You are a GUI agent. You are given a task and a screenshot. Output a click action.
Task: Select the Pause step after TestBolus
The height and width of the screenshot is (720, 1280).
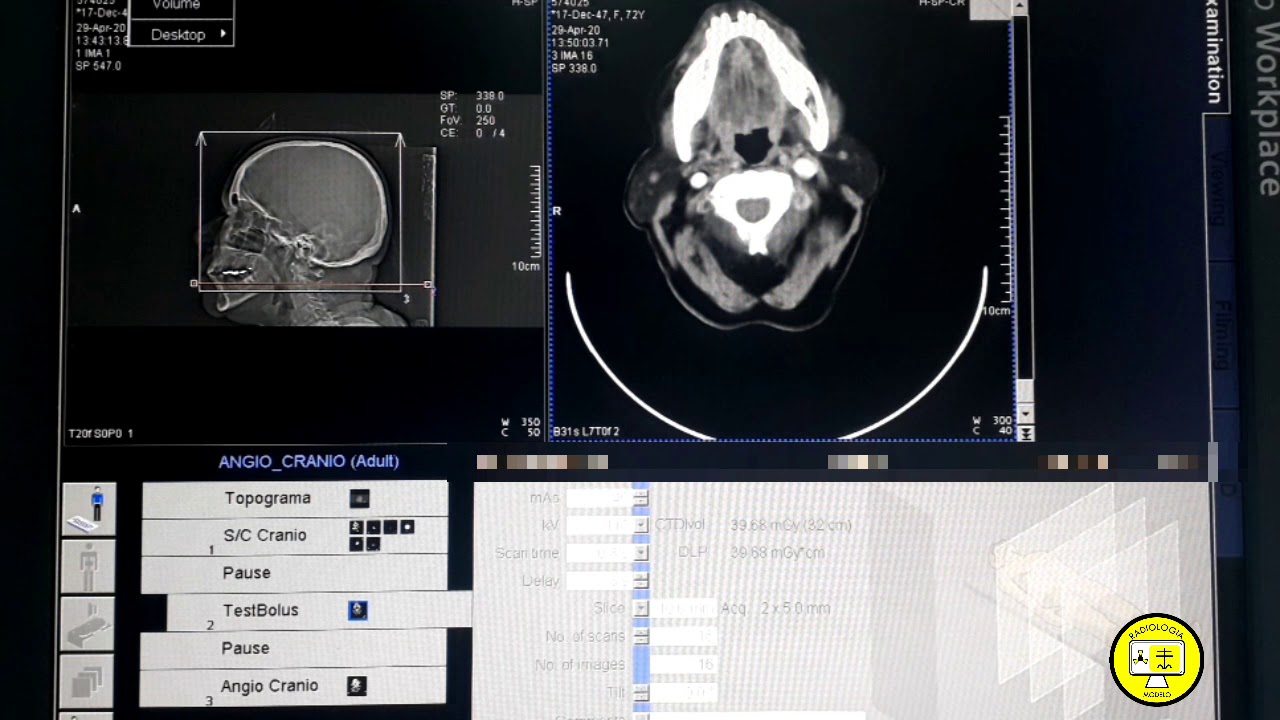tap(293, 649)
